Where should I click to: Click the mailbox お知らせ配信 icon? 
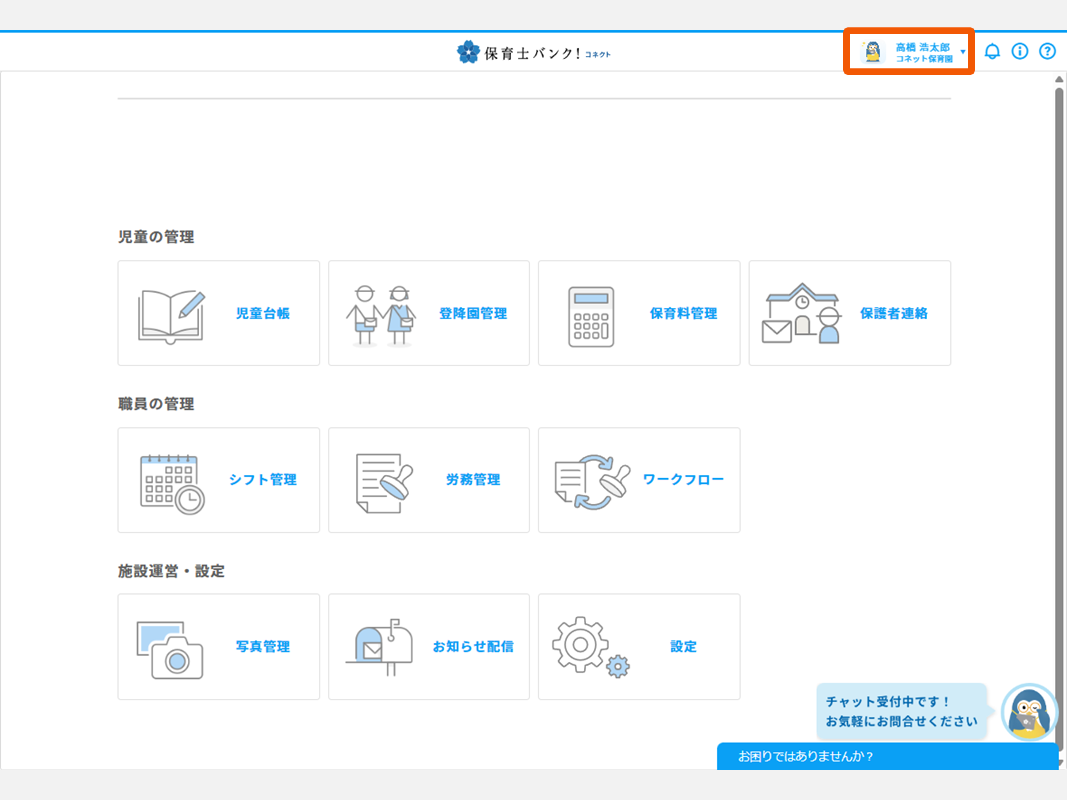pos(380,648)
